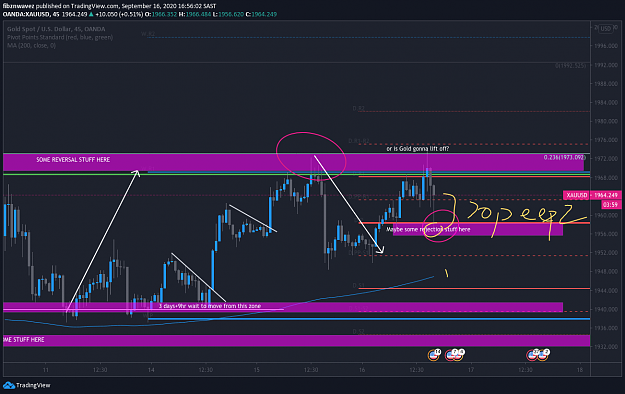Click date 17 on the time axis
This screenshot has width=625, height=394.
pyautogui.click(x=471, y=370)
